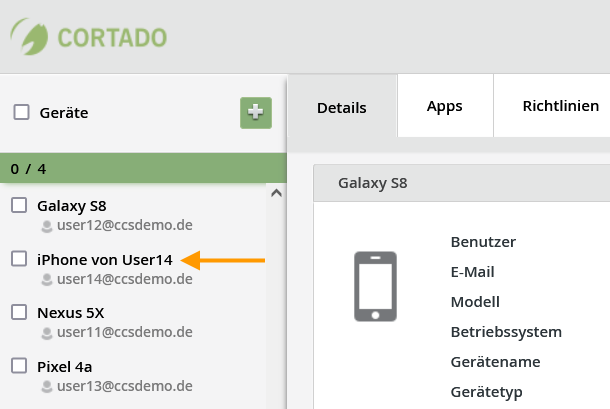Screen dimensions: 610x409
Task: Check the Pixel 4a device checkbox
Action: click(x=19, y=366)
